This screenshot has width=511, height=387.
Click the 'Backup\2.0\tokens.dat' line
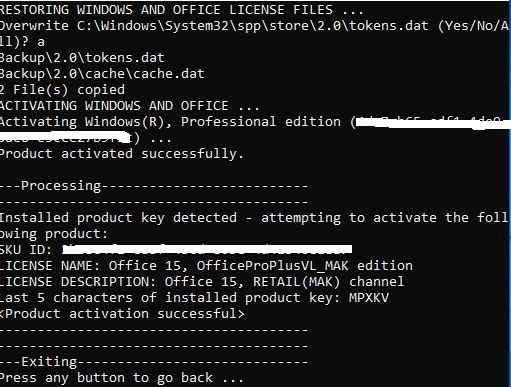click(82, 58)
